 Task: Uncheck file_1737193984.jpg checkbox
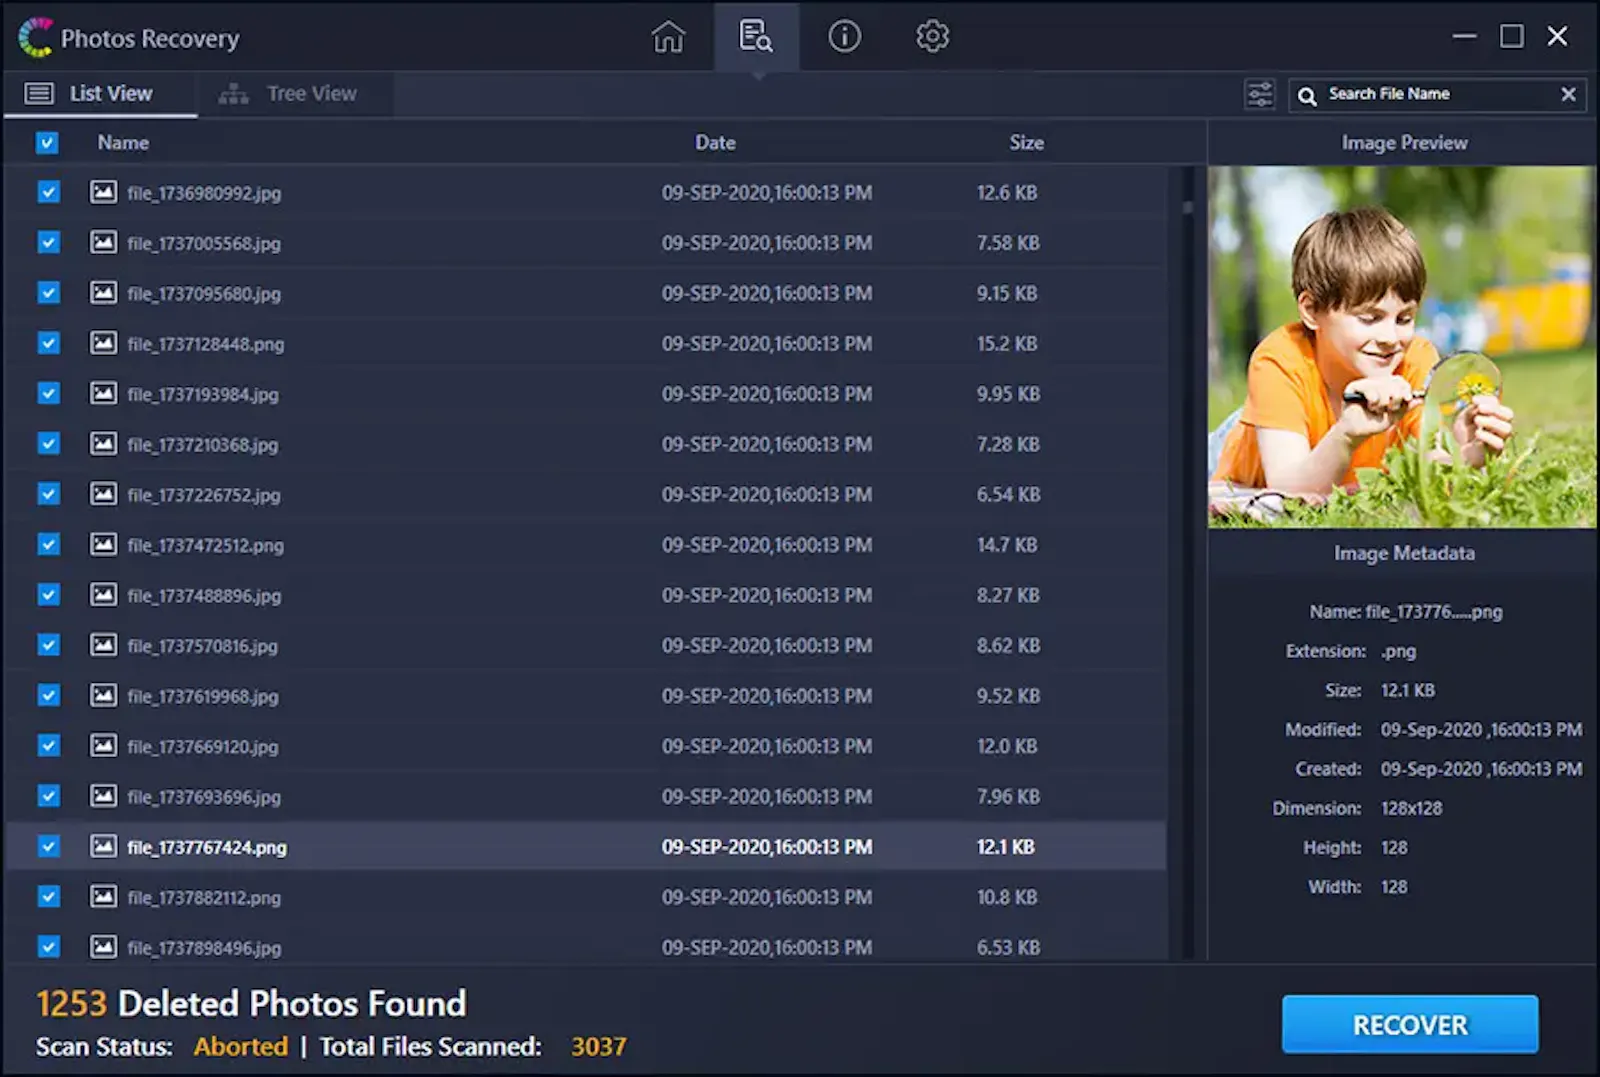(48, 393)
